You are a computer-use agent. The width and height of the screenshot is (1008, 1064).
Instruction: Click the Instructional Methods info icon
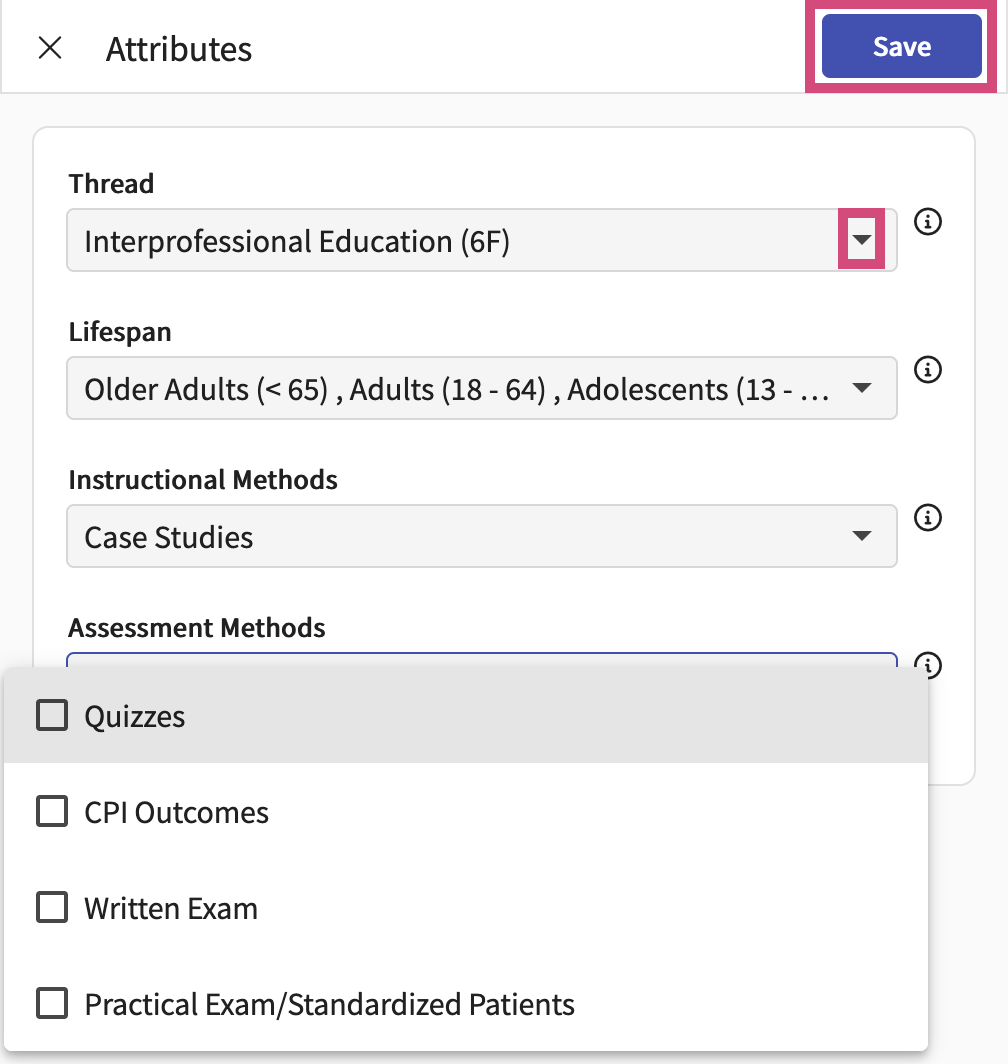927,518
